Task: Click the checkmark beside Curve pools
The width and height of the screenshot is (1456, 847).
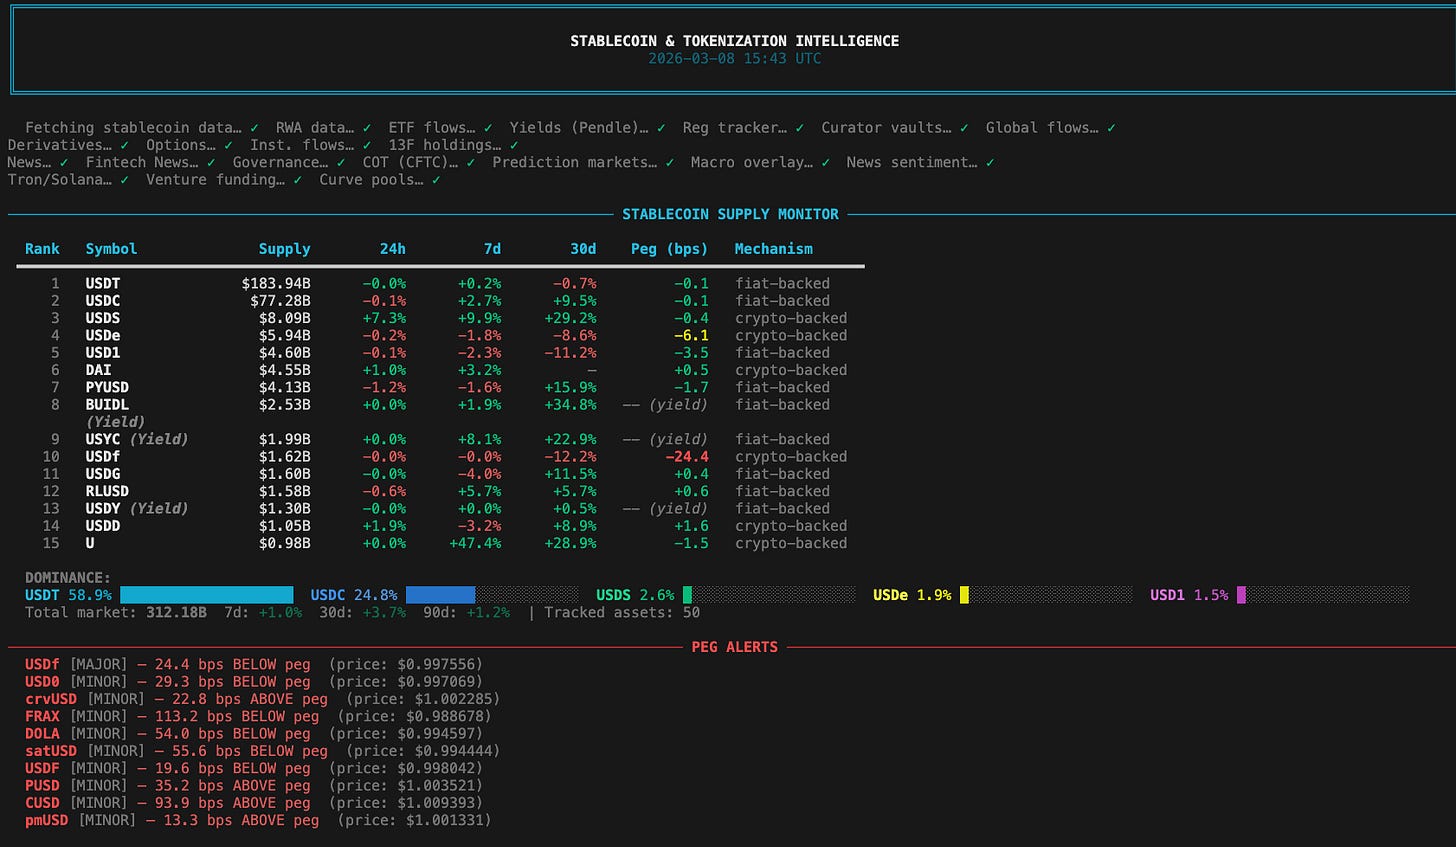Action: [436, 180]
